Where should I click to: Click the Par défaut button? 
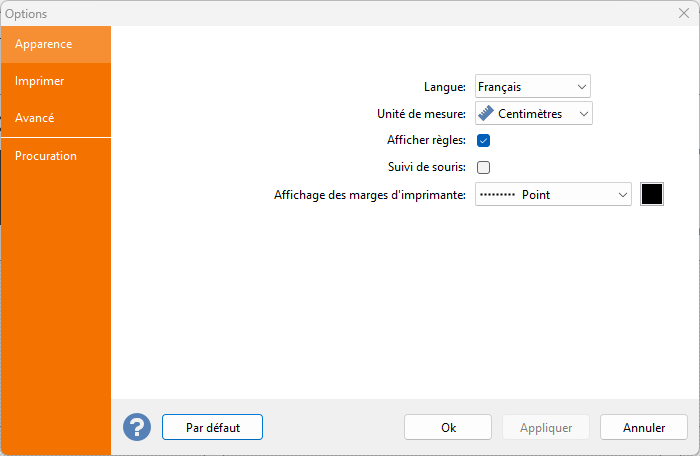[212, 427]
